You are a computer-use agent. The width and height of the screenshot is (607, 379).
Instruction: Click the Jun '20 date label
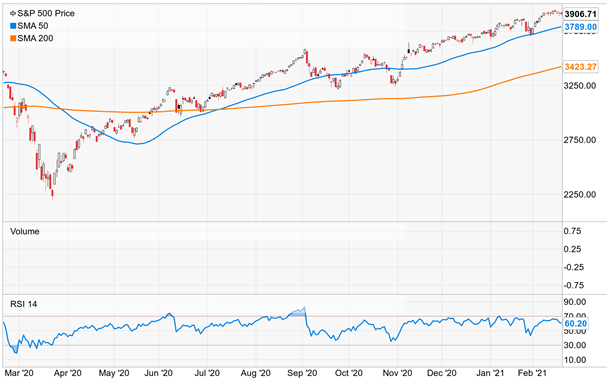tap(158, 373)
